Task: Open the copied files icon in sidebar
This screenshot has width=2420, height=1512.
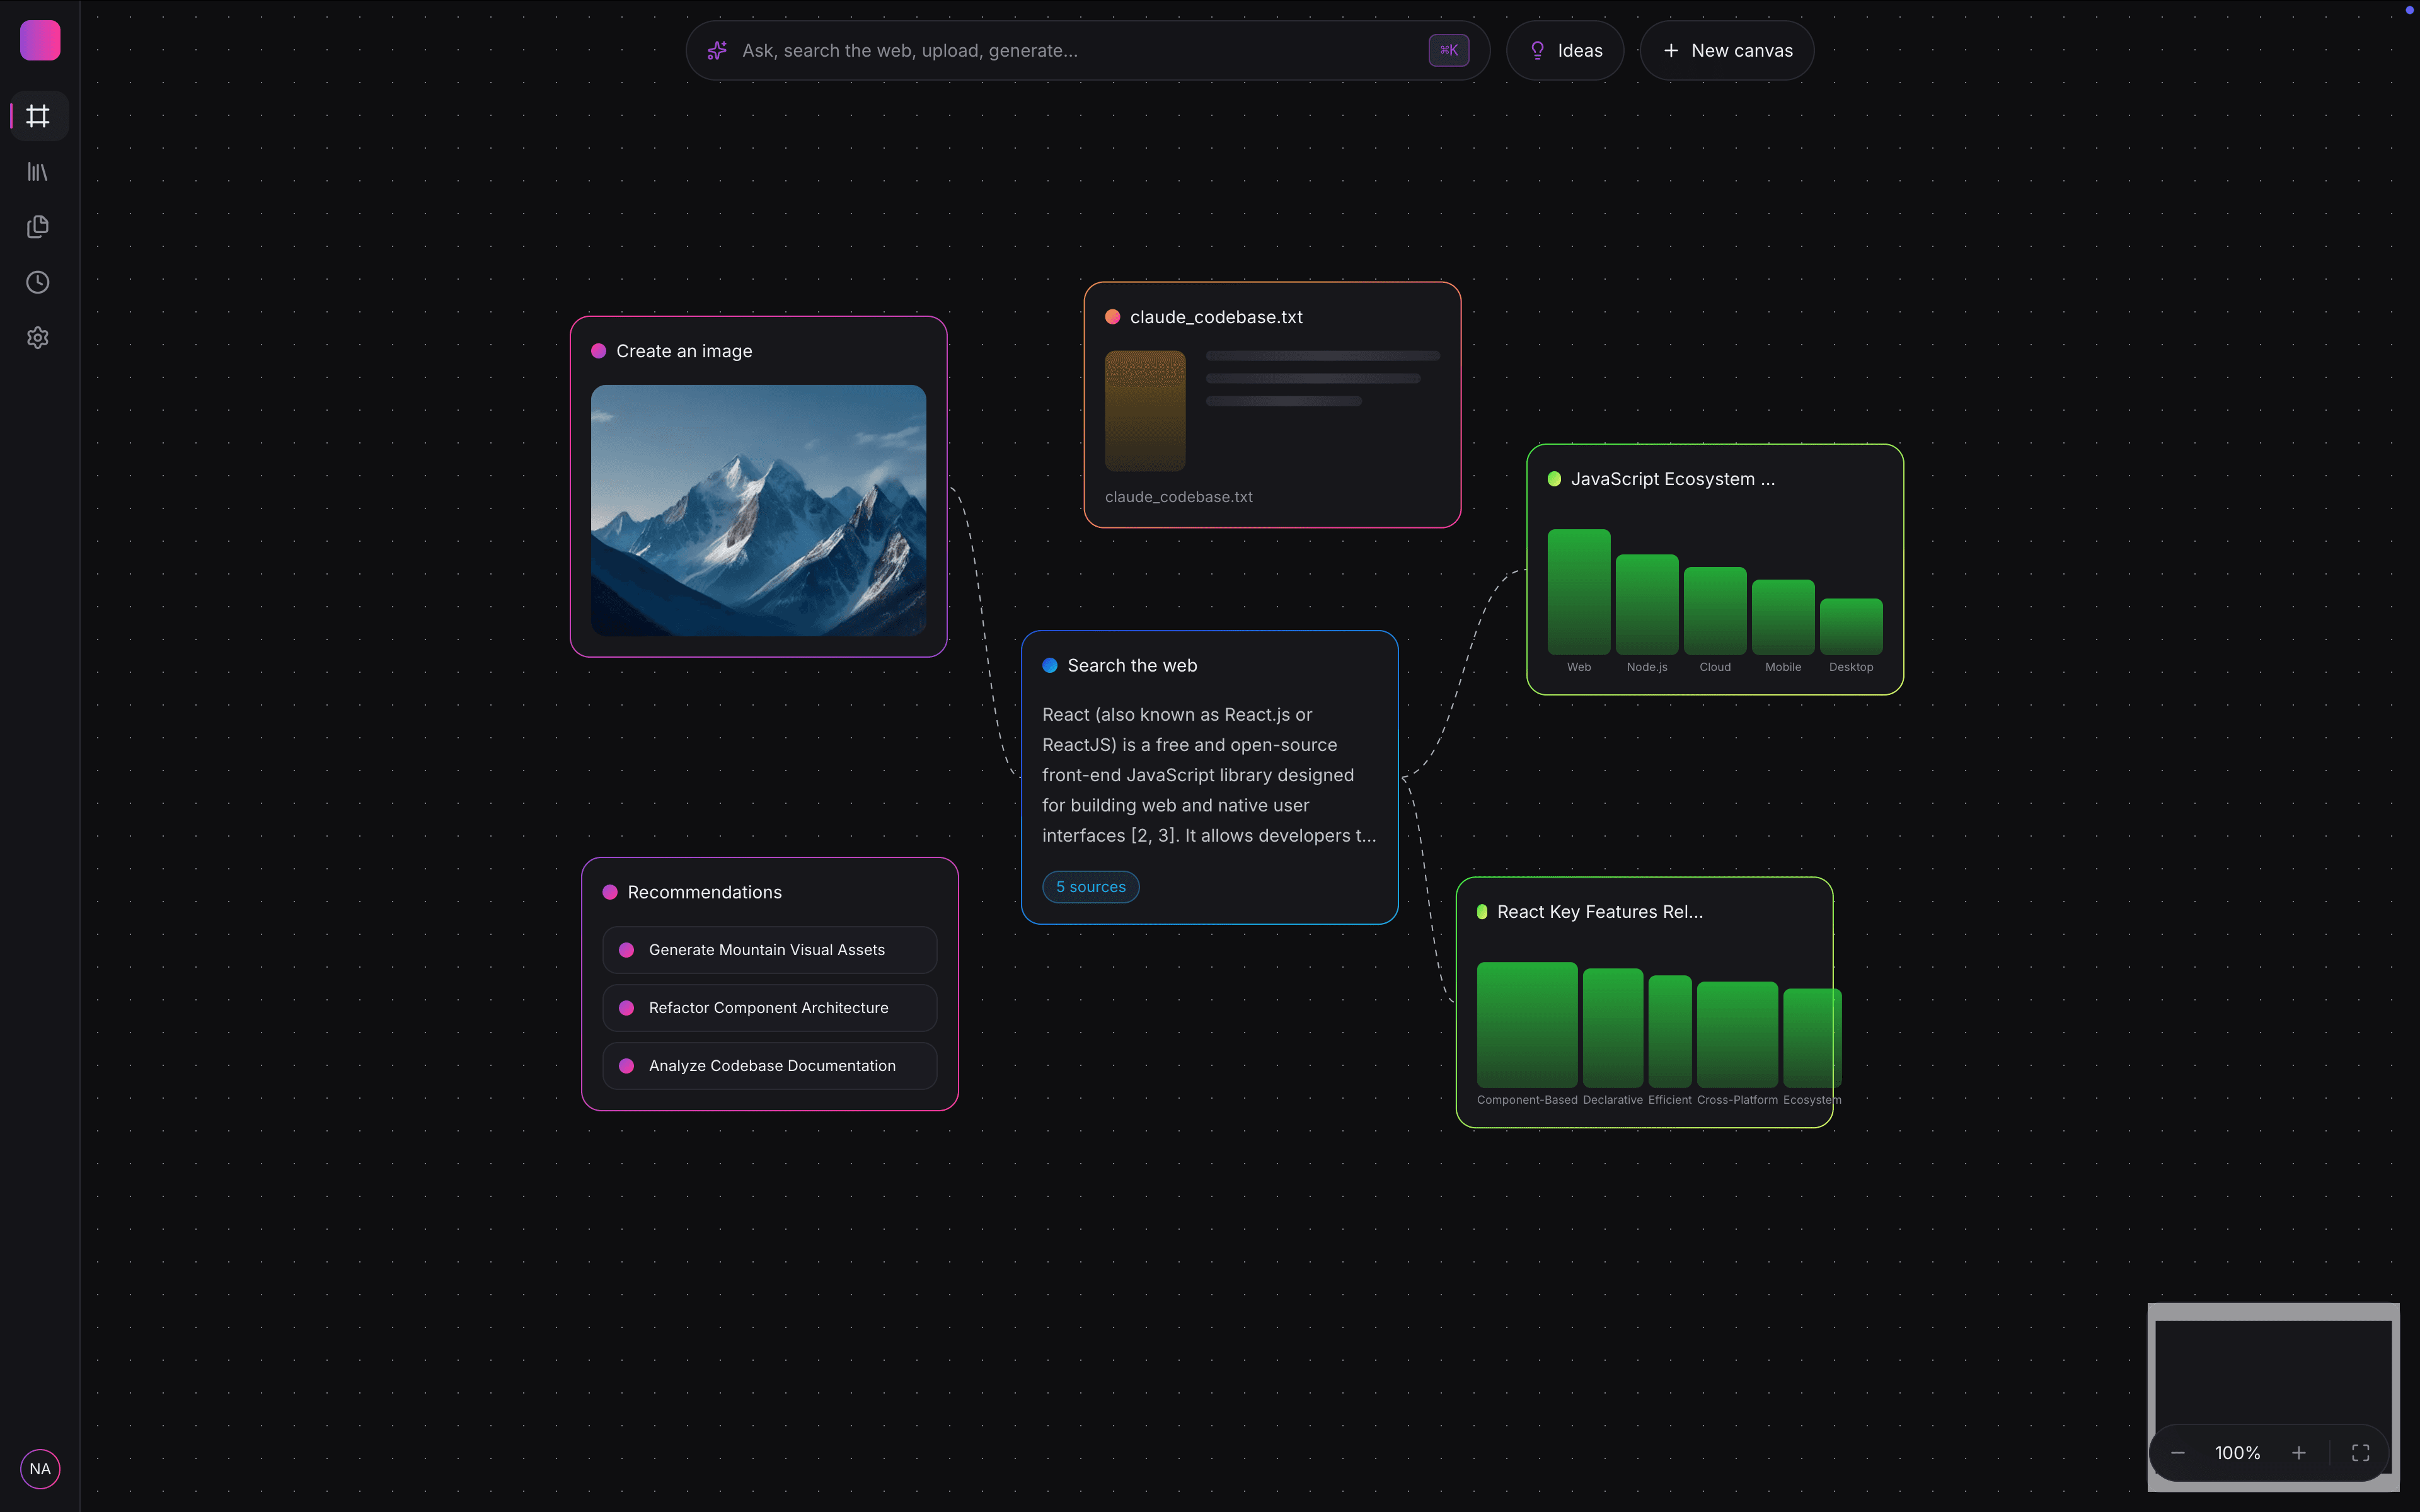Action: [x=38, y=227]
